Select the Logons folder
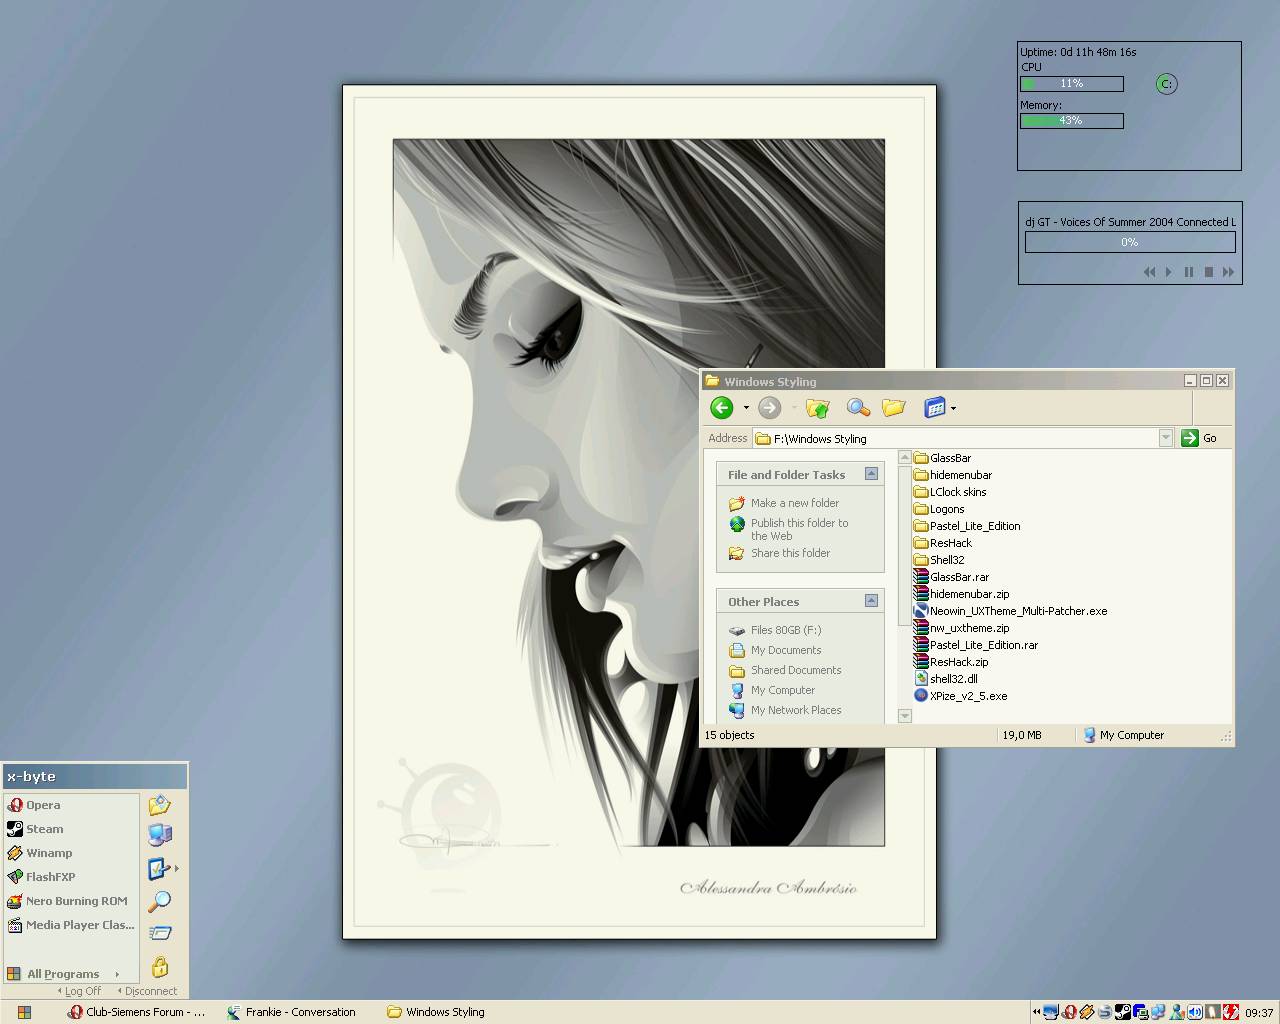Image resolution: width=1280 pixels, height=1024 pixels. coord(939,509)
